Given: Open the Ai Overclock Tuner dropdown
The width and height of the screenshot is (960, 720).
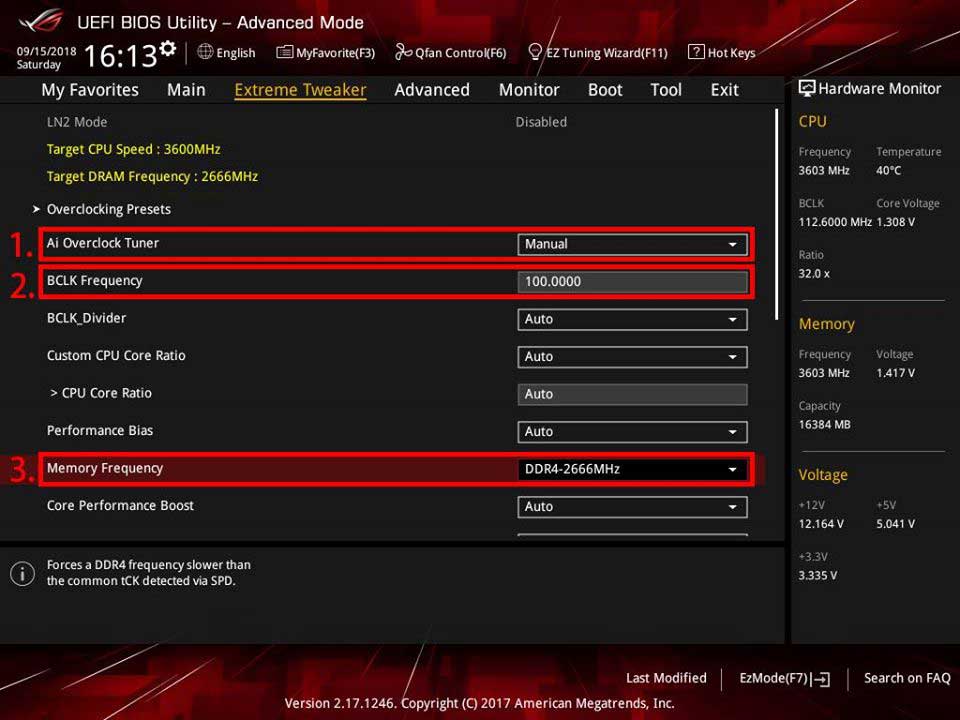Looking at the screenshot, I should 632,244.
